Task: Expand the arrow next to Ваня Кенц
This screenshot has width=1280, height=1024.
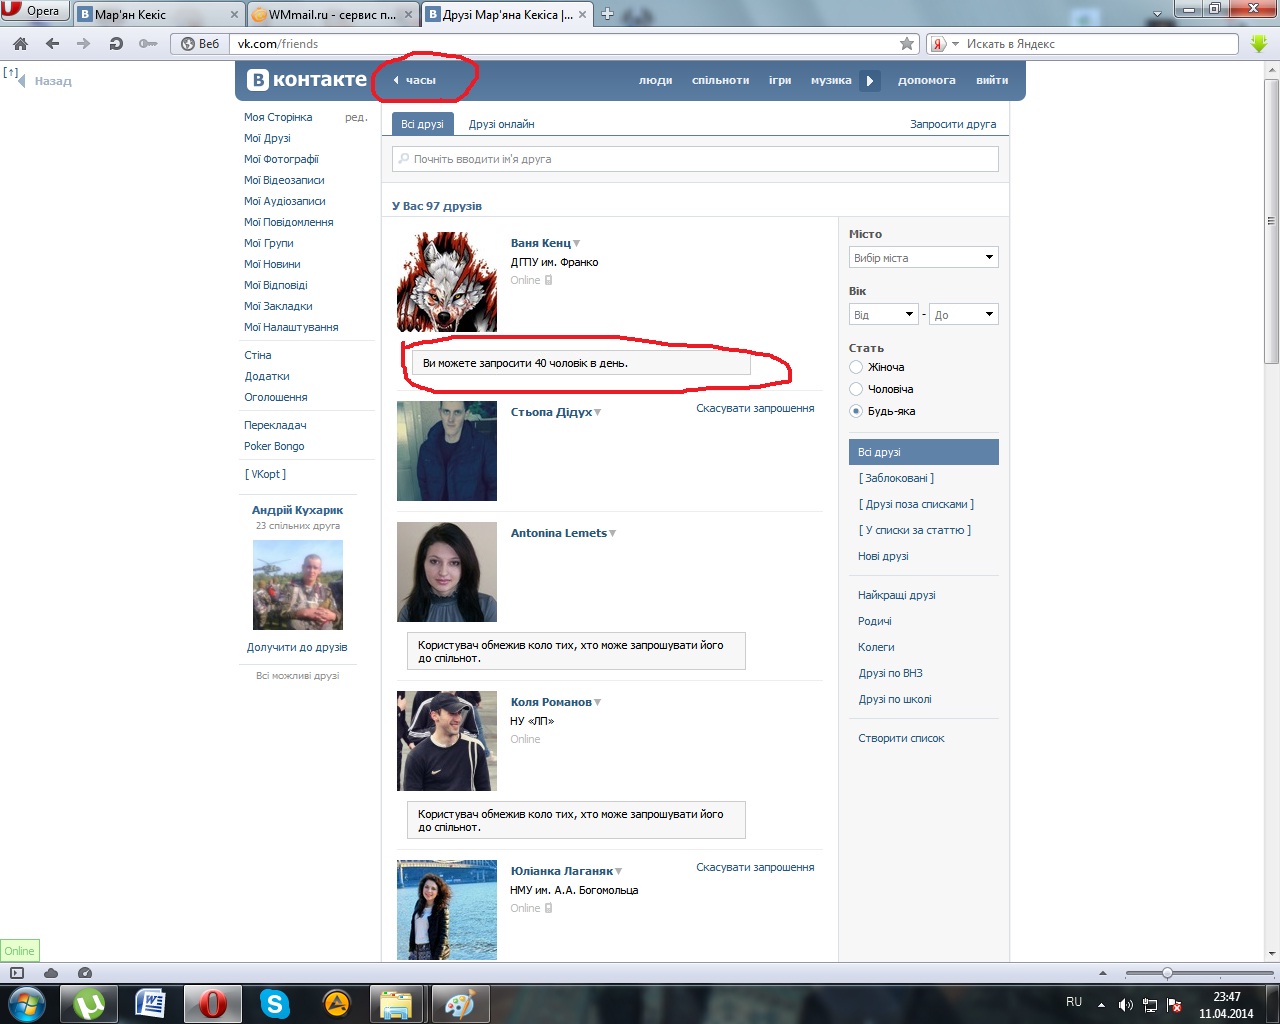Action: pyautogui.click(x=577, y=244)
